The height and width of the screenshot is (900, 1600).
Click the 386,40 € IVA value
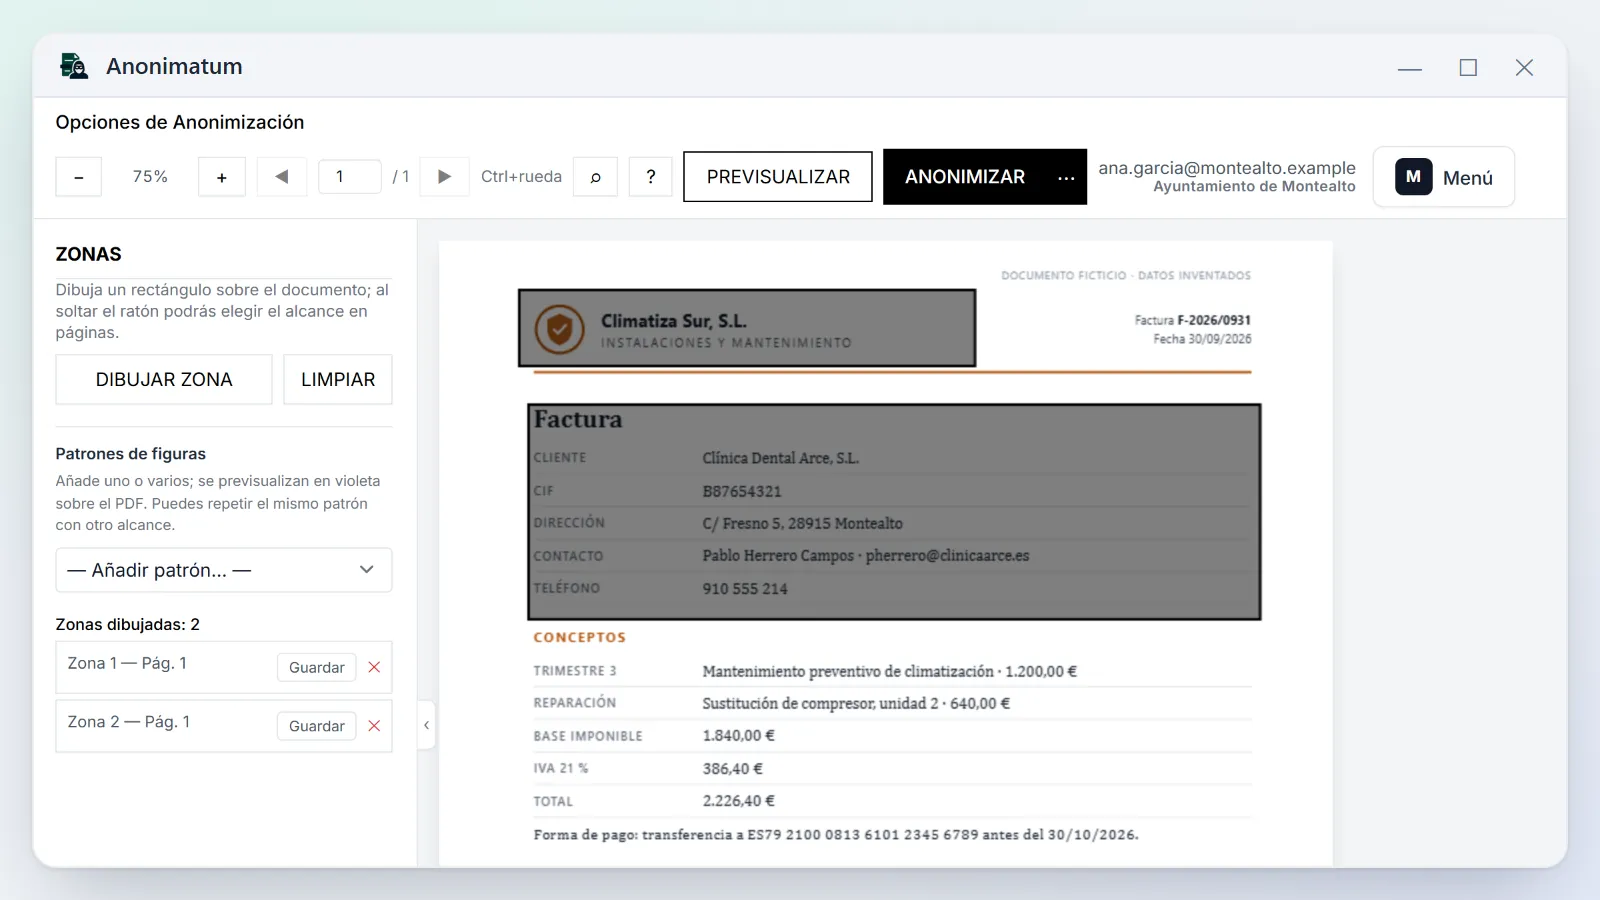pyautogui.click(x=732, y=769)
